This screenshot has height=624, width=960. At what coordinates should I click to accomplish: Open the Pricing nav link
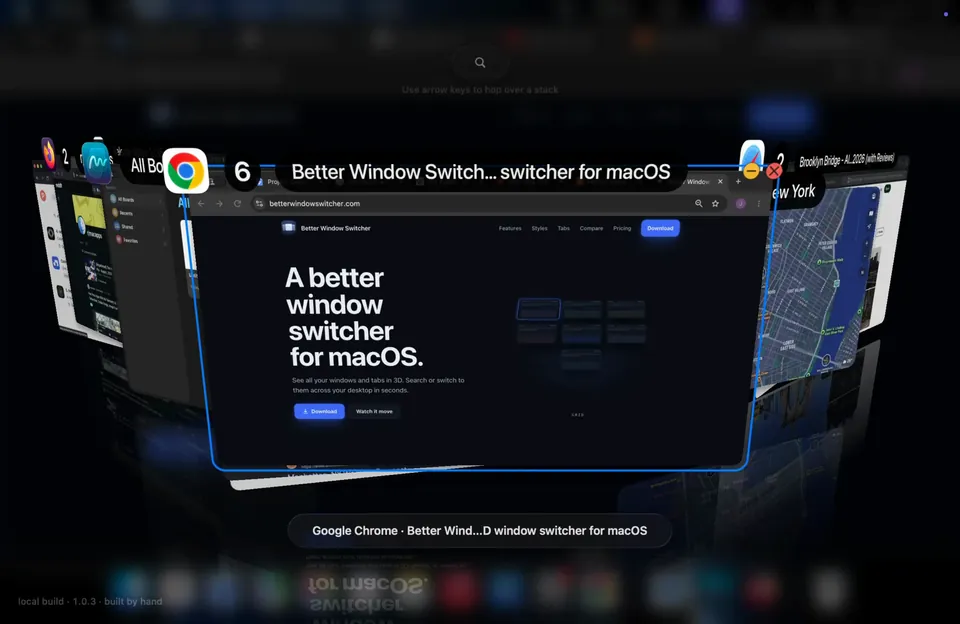[x=622, y=228]
